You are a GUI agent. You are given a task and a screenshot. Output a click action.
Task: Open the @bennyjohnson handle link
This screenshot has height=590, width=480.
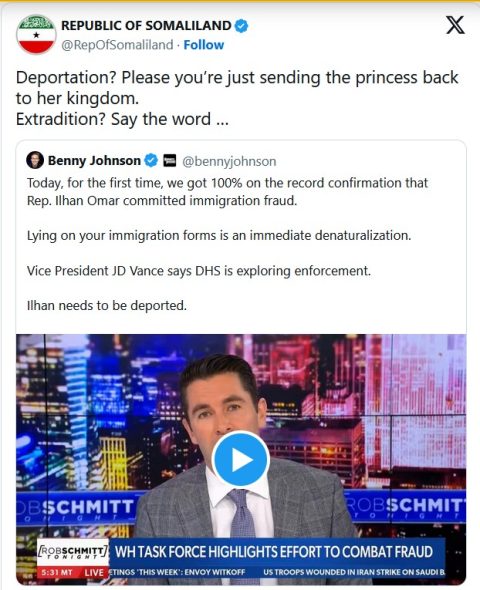(229, 161)
